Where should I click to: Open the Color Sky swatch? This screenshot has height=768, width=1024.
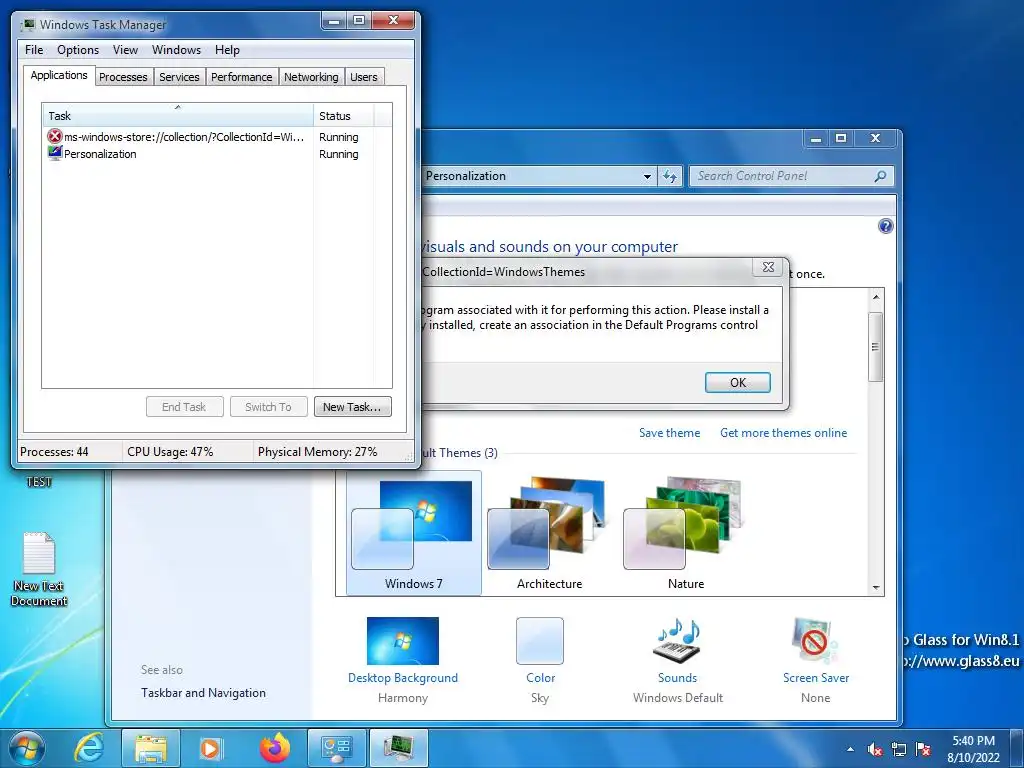pos(539,641)
